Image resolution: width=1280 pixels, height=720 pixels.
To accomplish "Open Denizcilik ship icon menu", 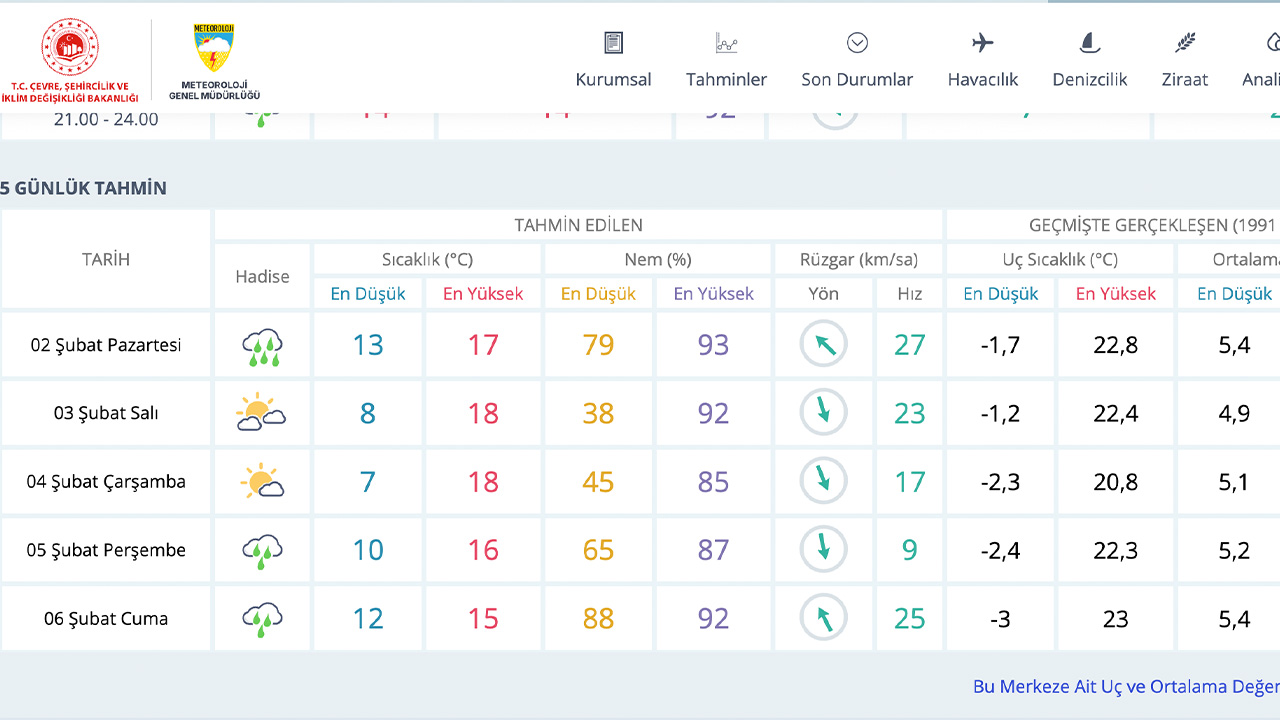I will pos(1089,43).
